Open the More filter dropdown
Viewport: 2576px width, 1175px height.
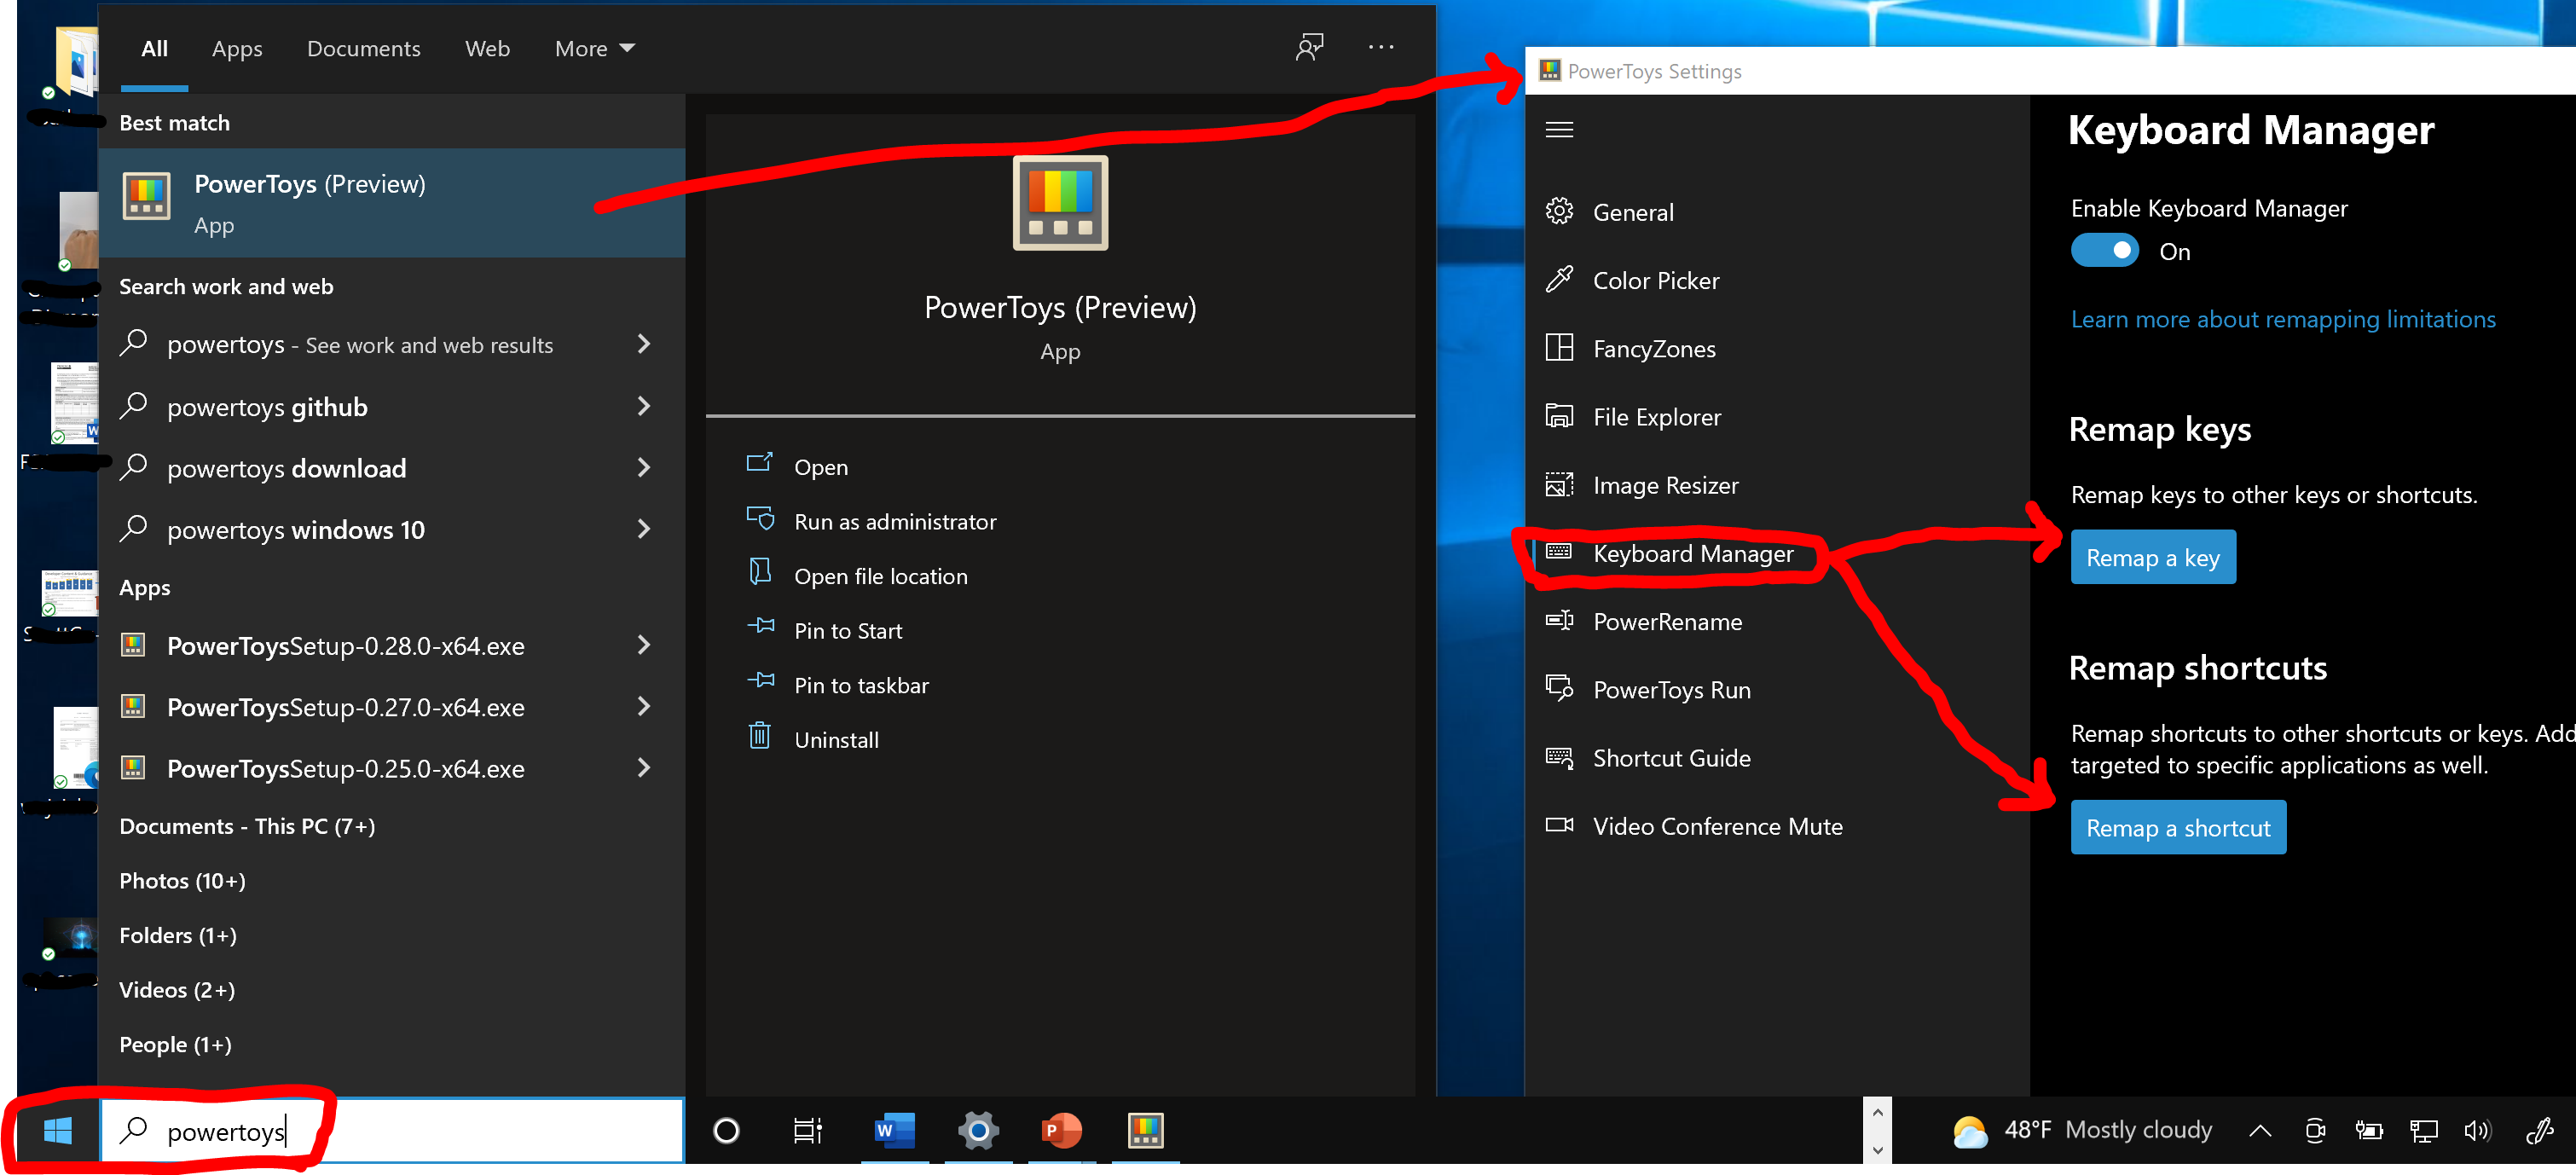pyautogui.click(x=594, y=48)
